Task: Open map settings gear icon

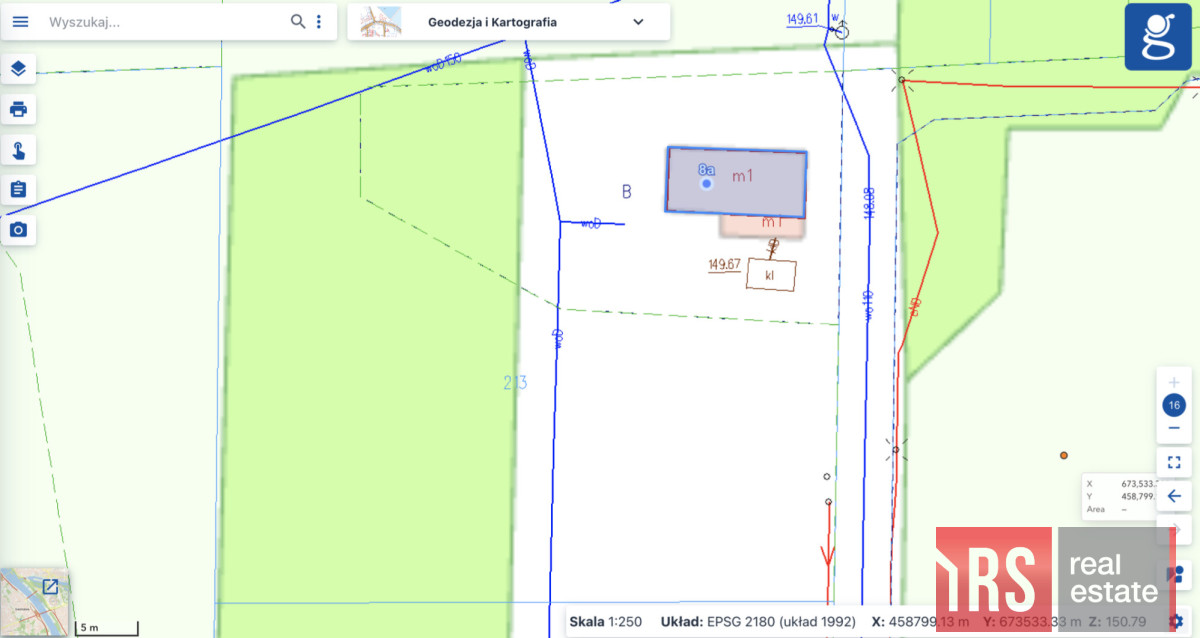Action: (x=1176, y=621)
